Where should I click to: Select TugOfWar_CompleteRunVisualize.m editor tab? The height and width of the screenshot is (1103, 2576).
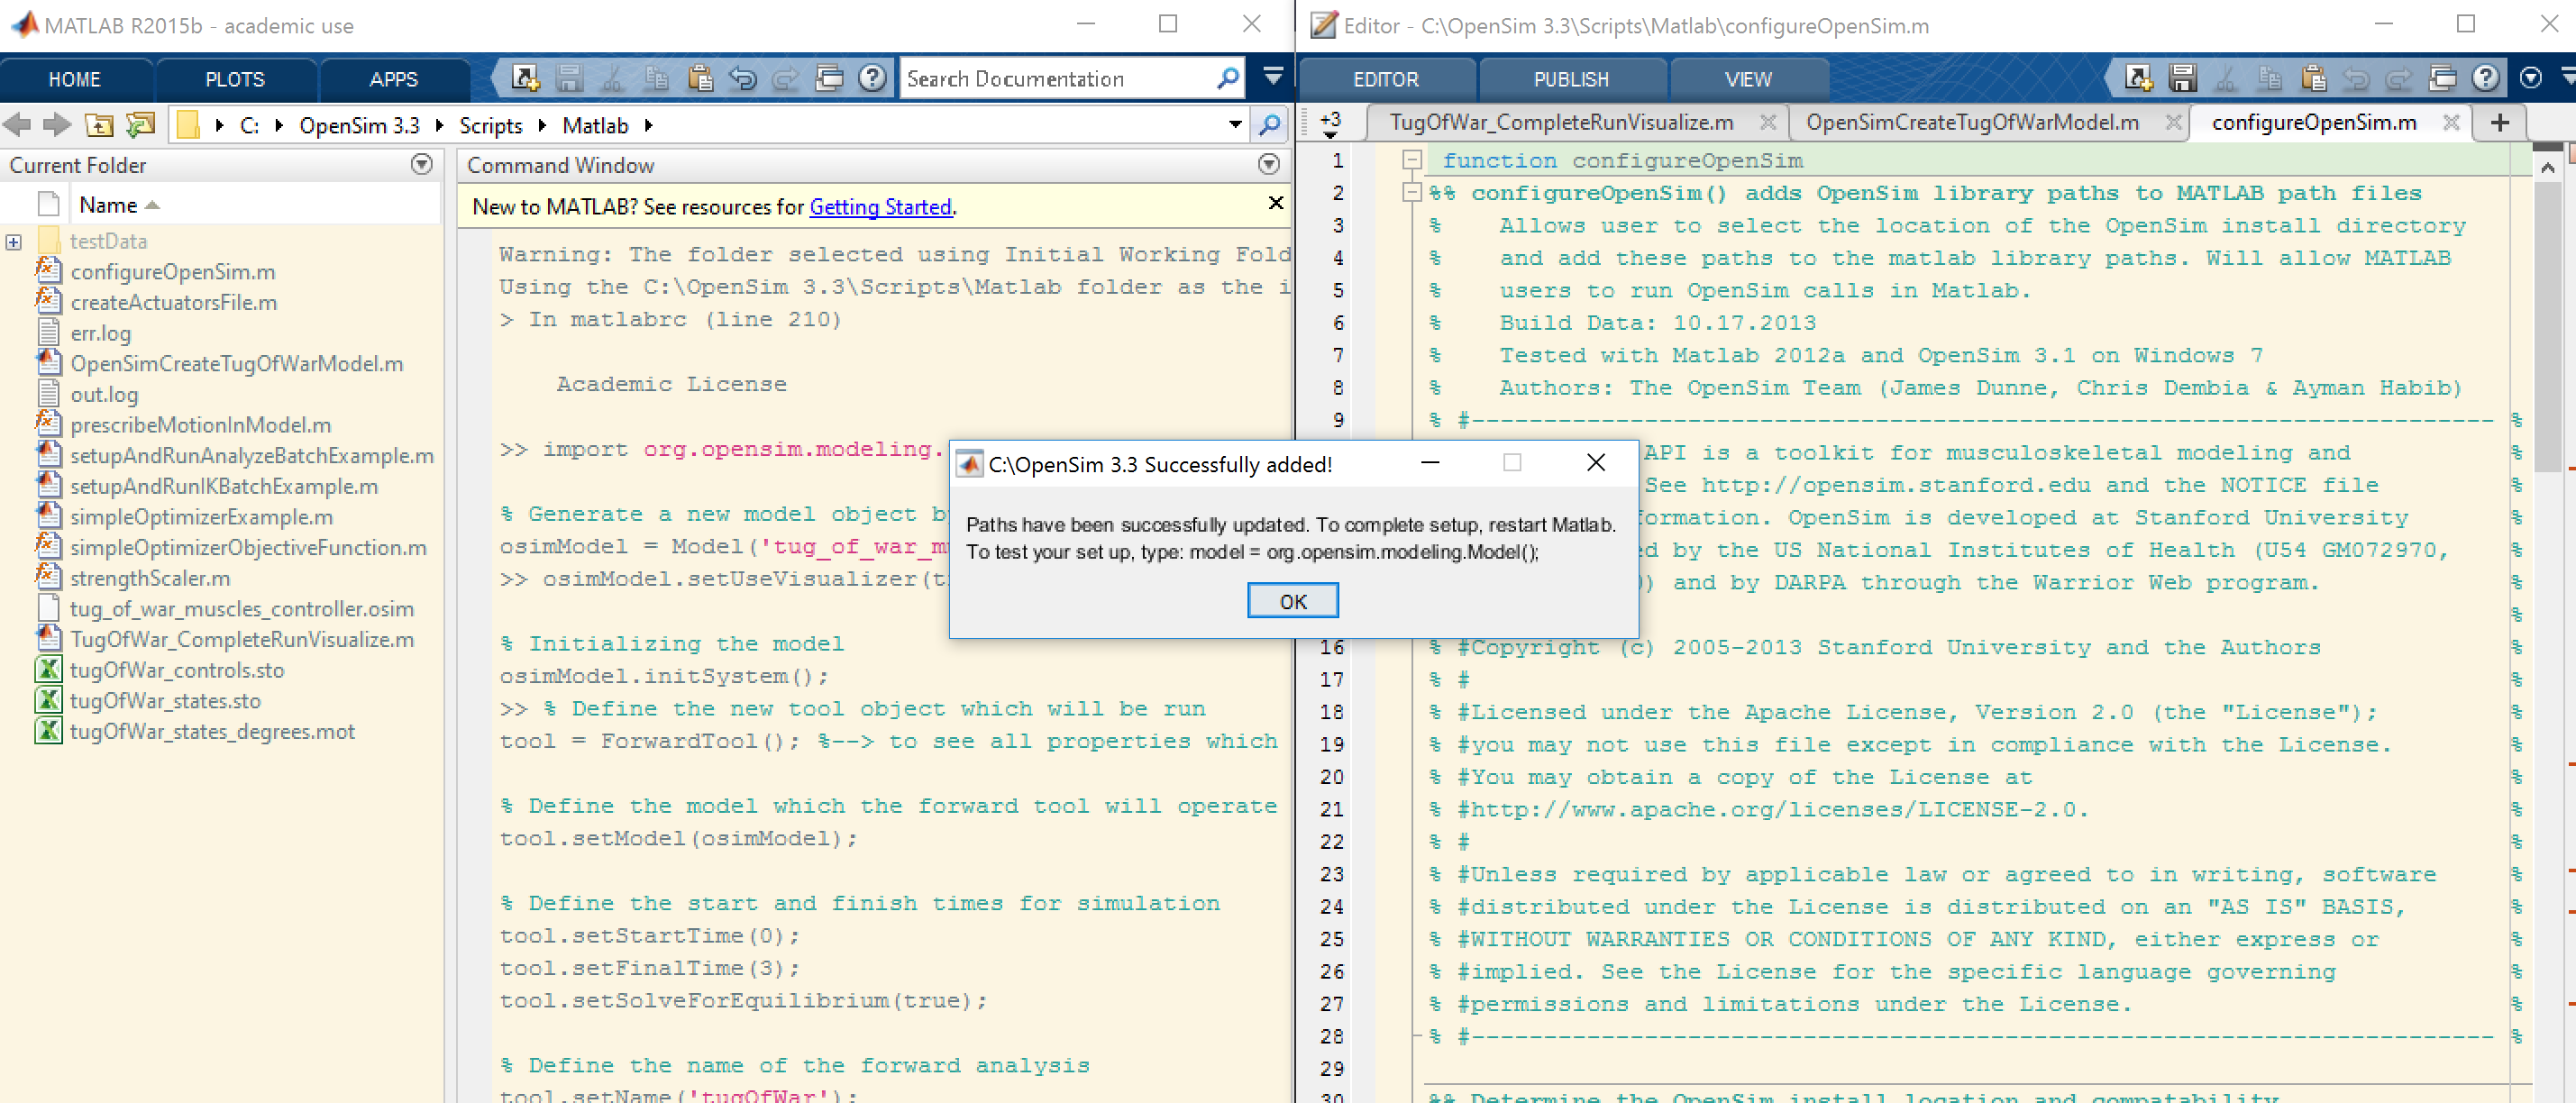pyautogui.click(x=1561, y=122)
